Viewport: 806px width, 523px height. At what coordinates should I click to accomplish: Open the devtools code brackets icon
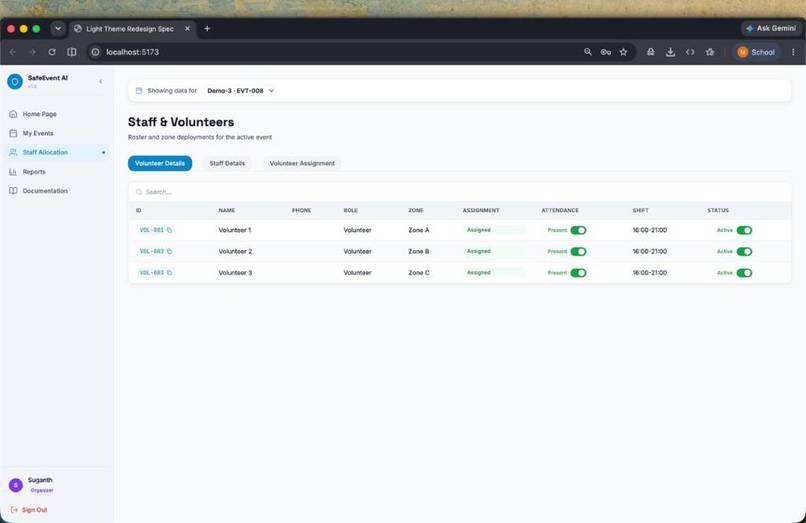click(x=690, y=52)
